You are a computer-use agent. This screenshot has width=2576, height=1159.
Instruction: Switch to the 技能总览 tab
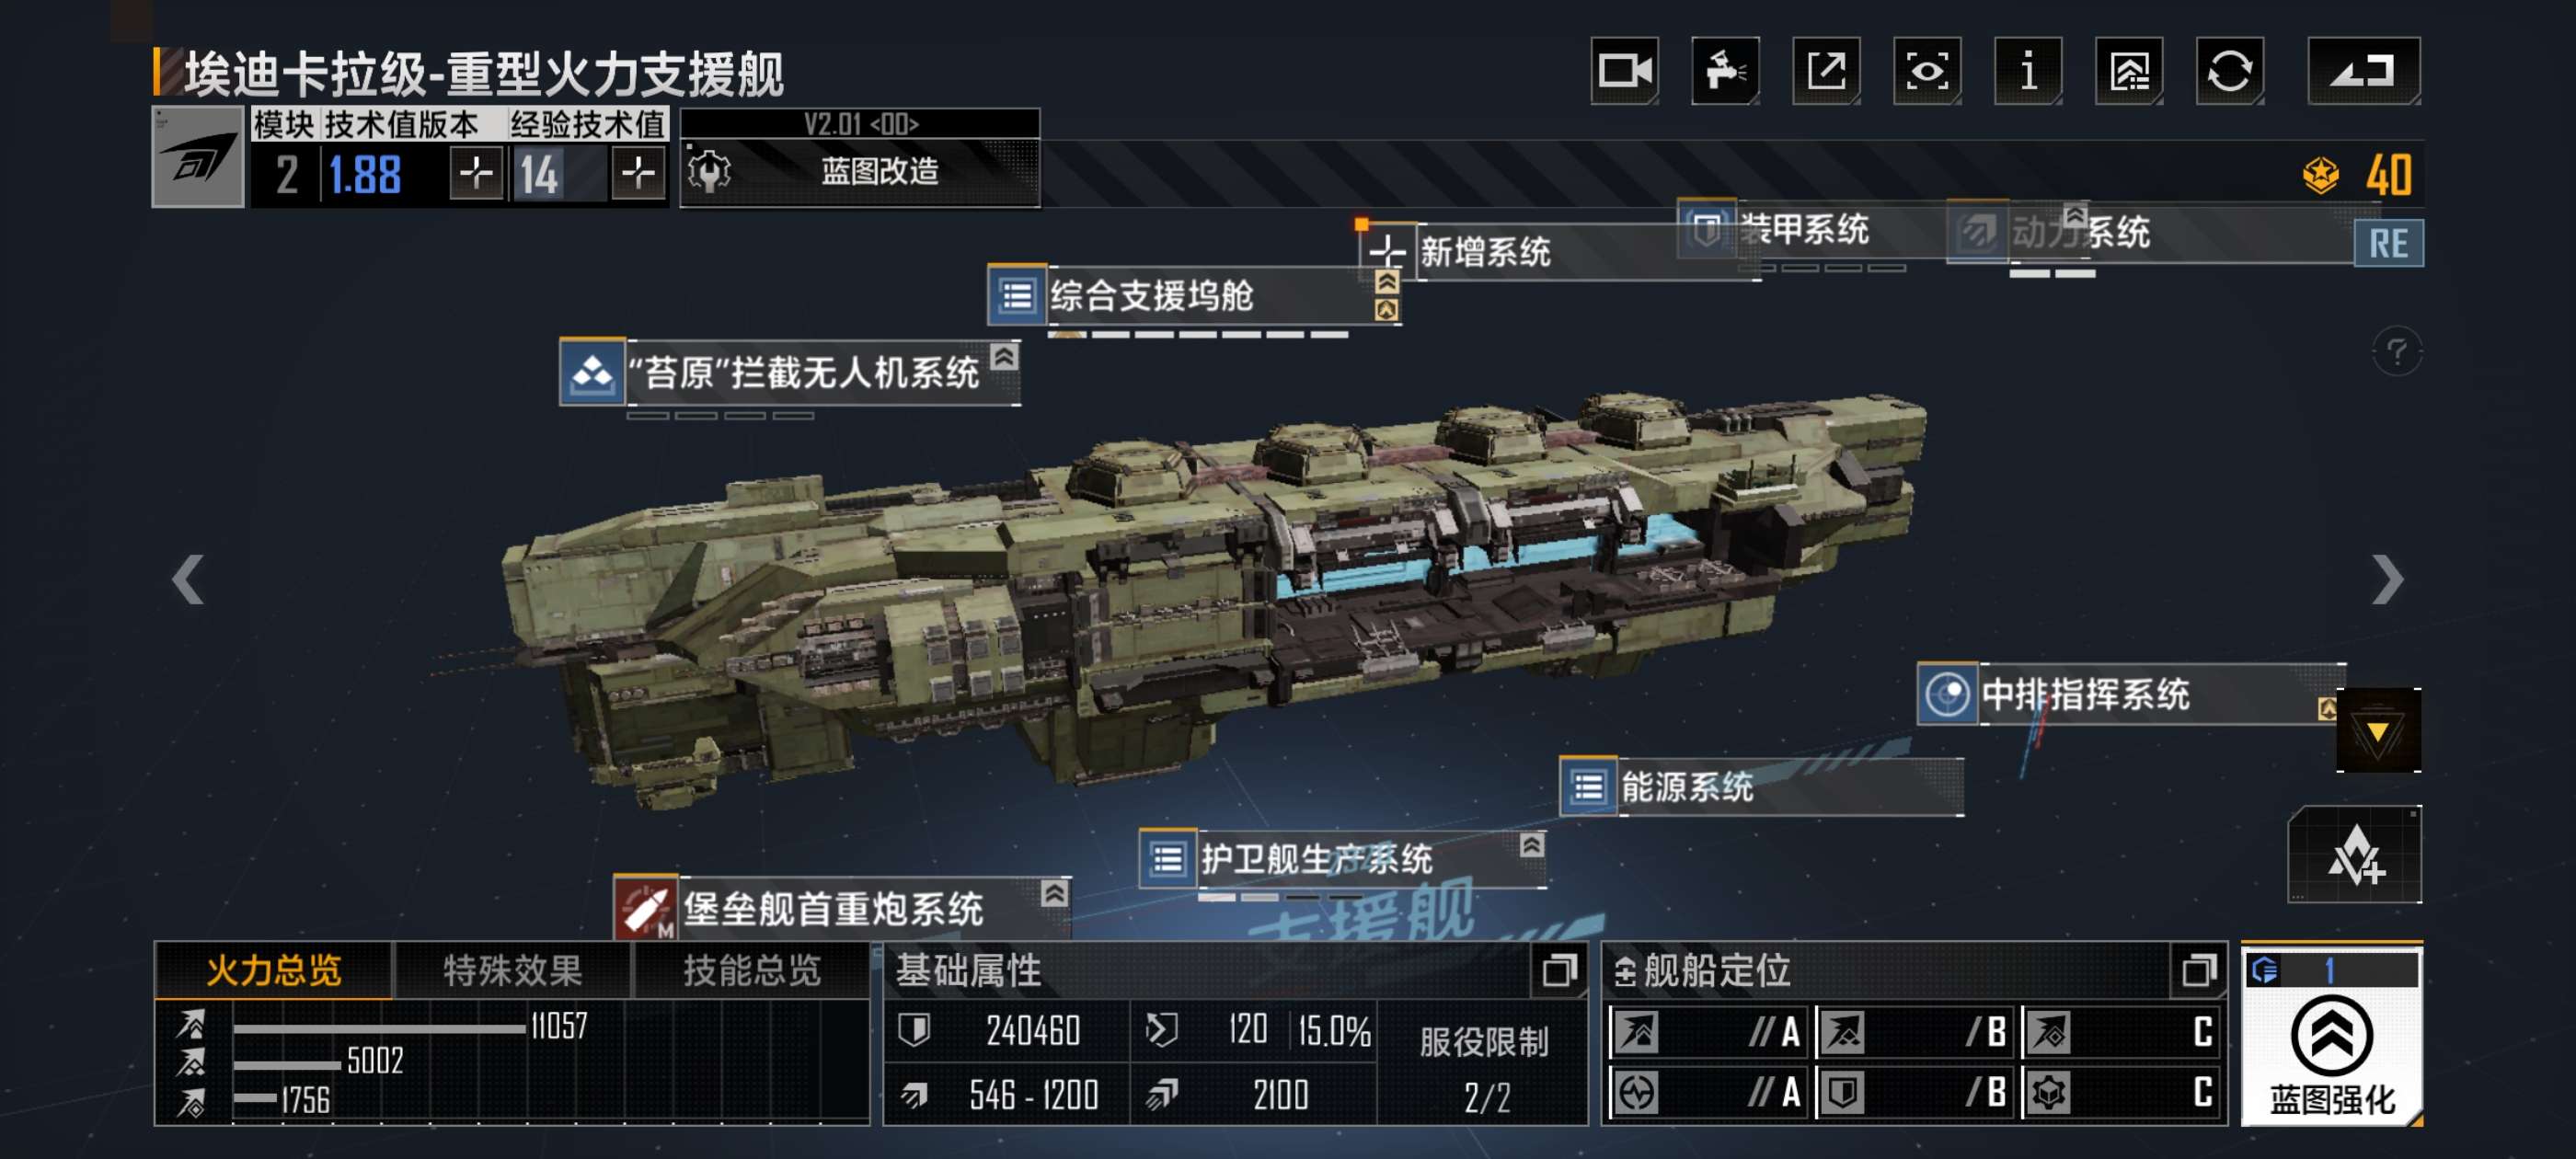click(x=751, y=970)
